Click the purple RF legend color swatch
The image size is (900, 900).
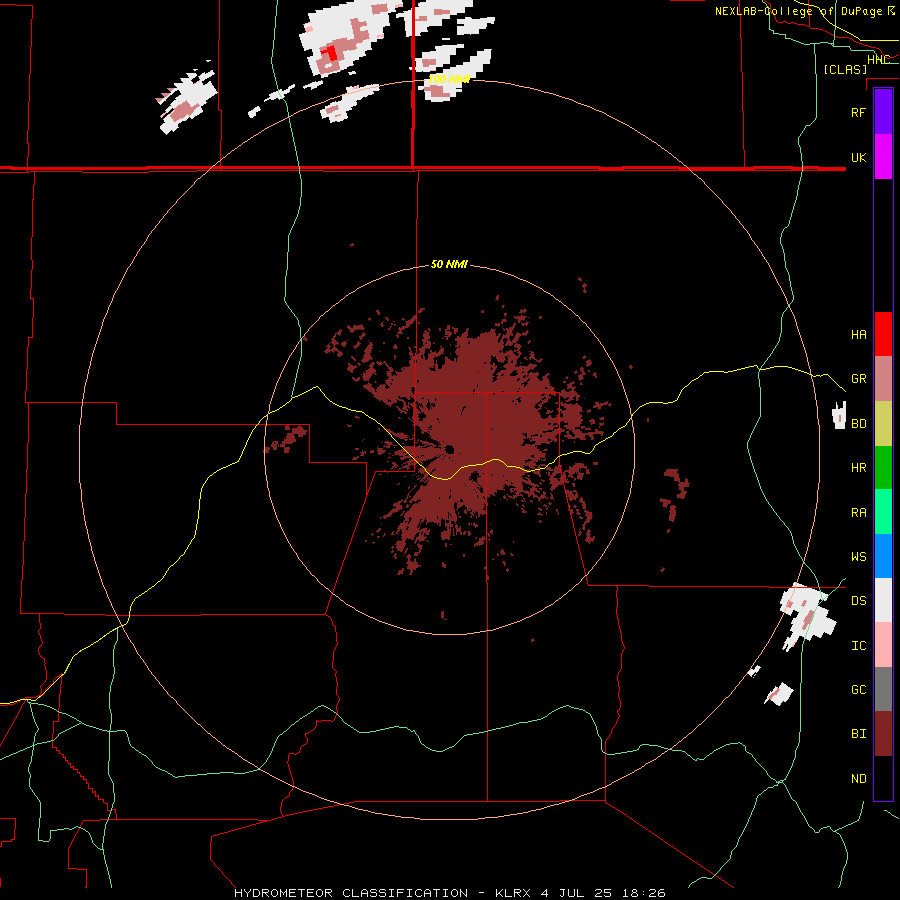click(883, 112)
